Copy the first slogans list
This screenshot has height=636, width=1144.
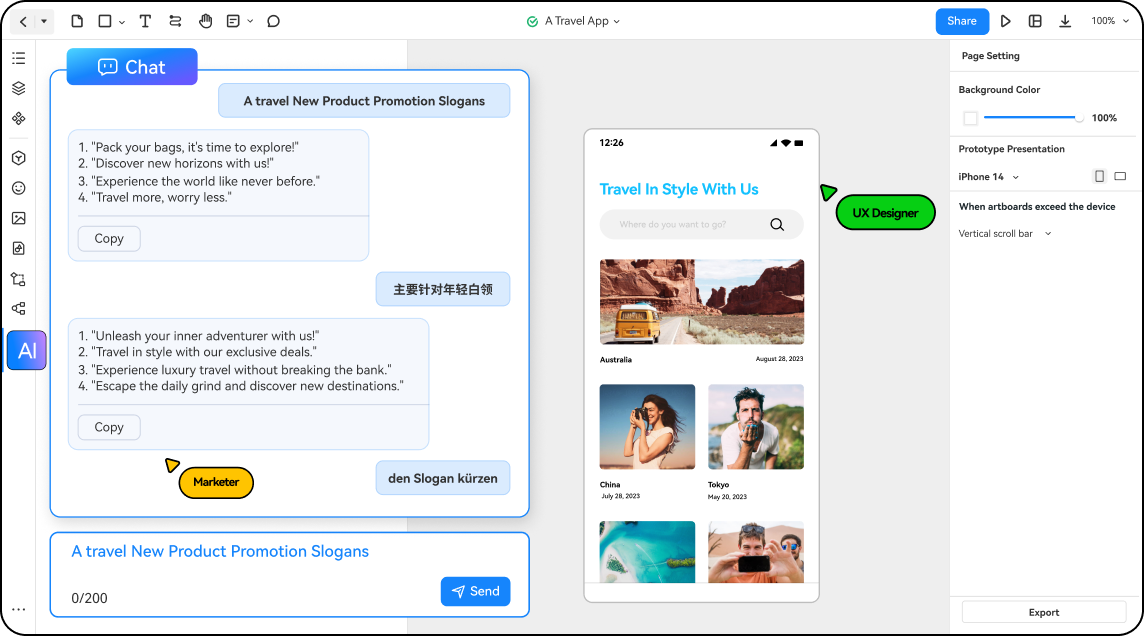click(109, 238)
